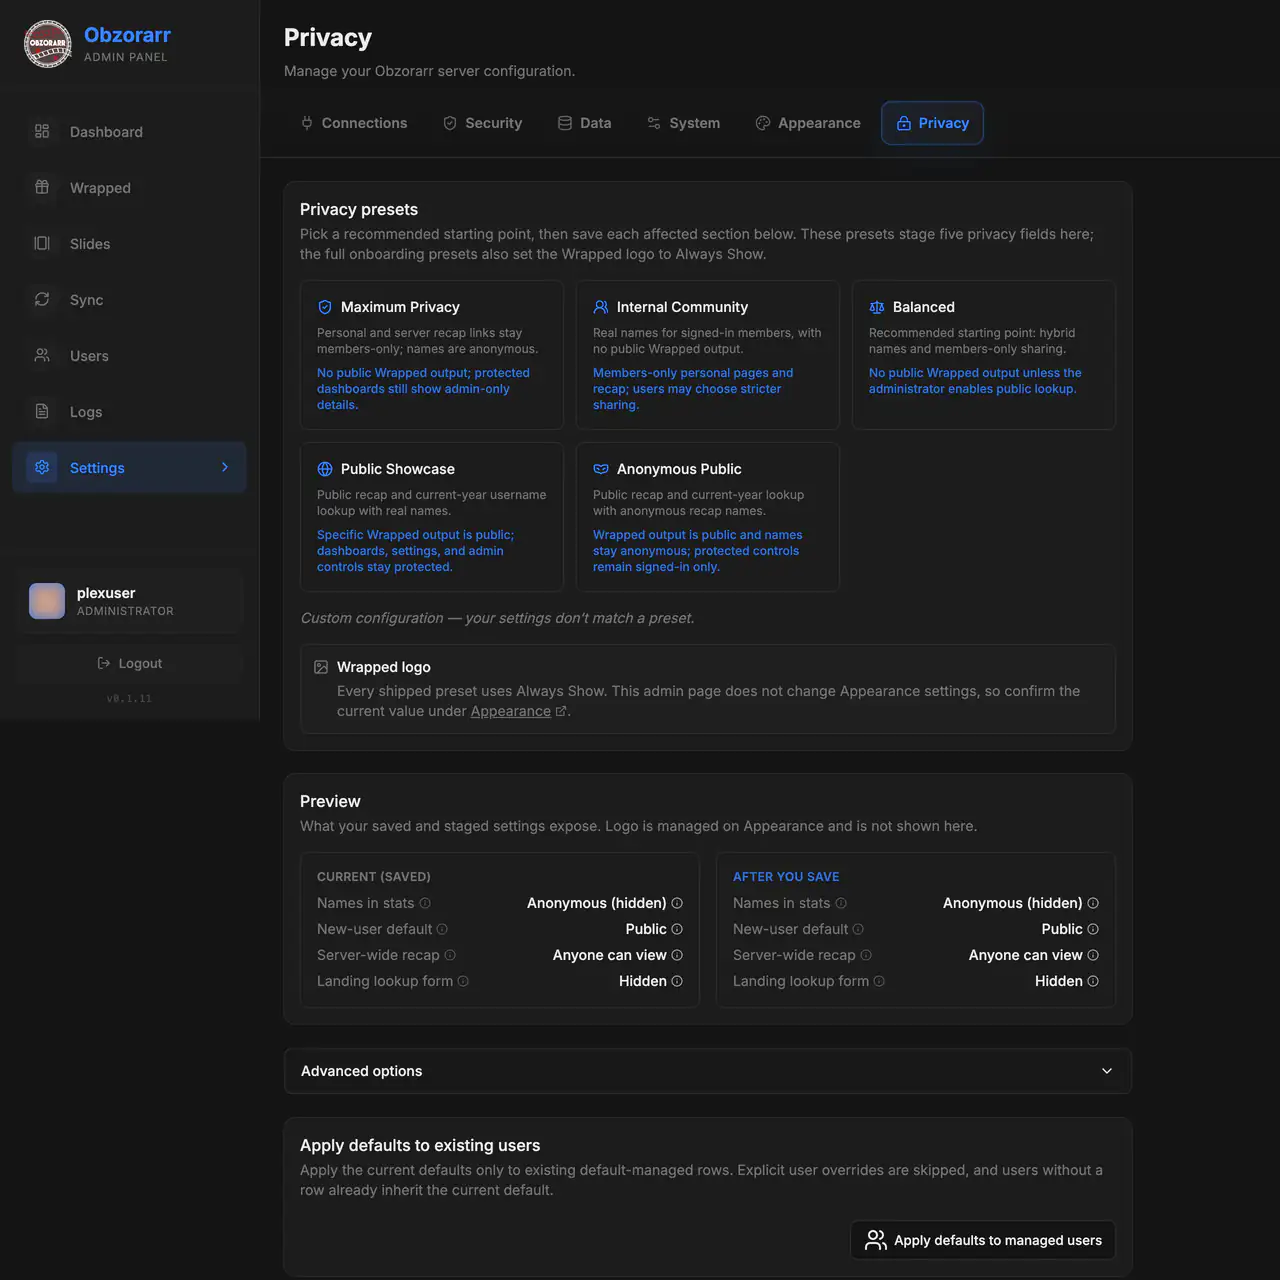This screenshot has width=1280, height=1280.
Task: Click the Logout button
Action: [129, 663]
